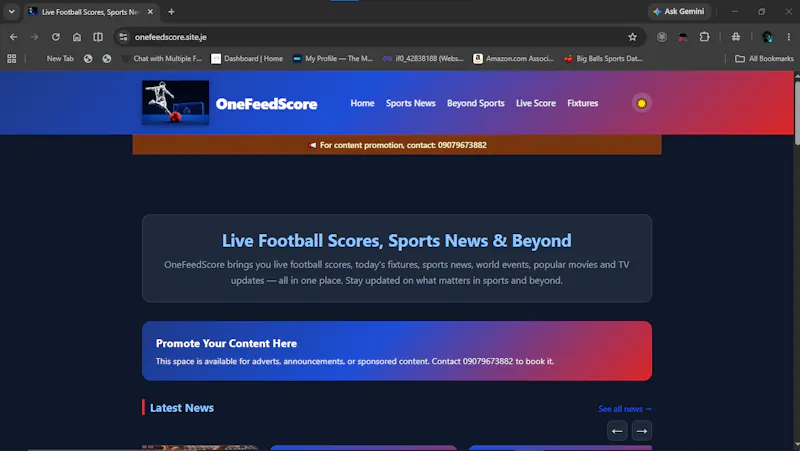Toggle the sun theme switch on OneFeedScore
Screen dimensions: 800x451
[641, 104]
